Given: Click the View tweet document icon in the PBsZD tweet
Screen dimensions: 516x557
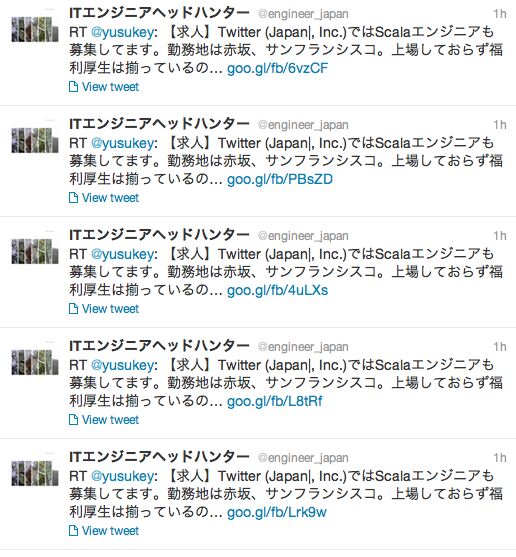Looking at the screenshot, I should [x=73, y=198].
